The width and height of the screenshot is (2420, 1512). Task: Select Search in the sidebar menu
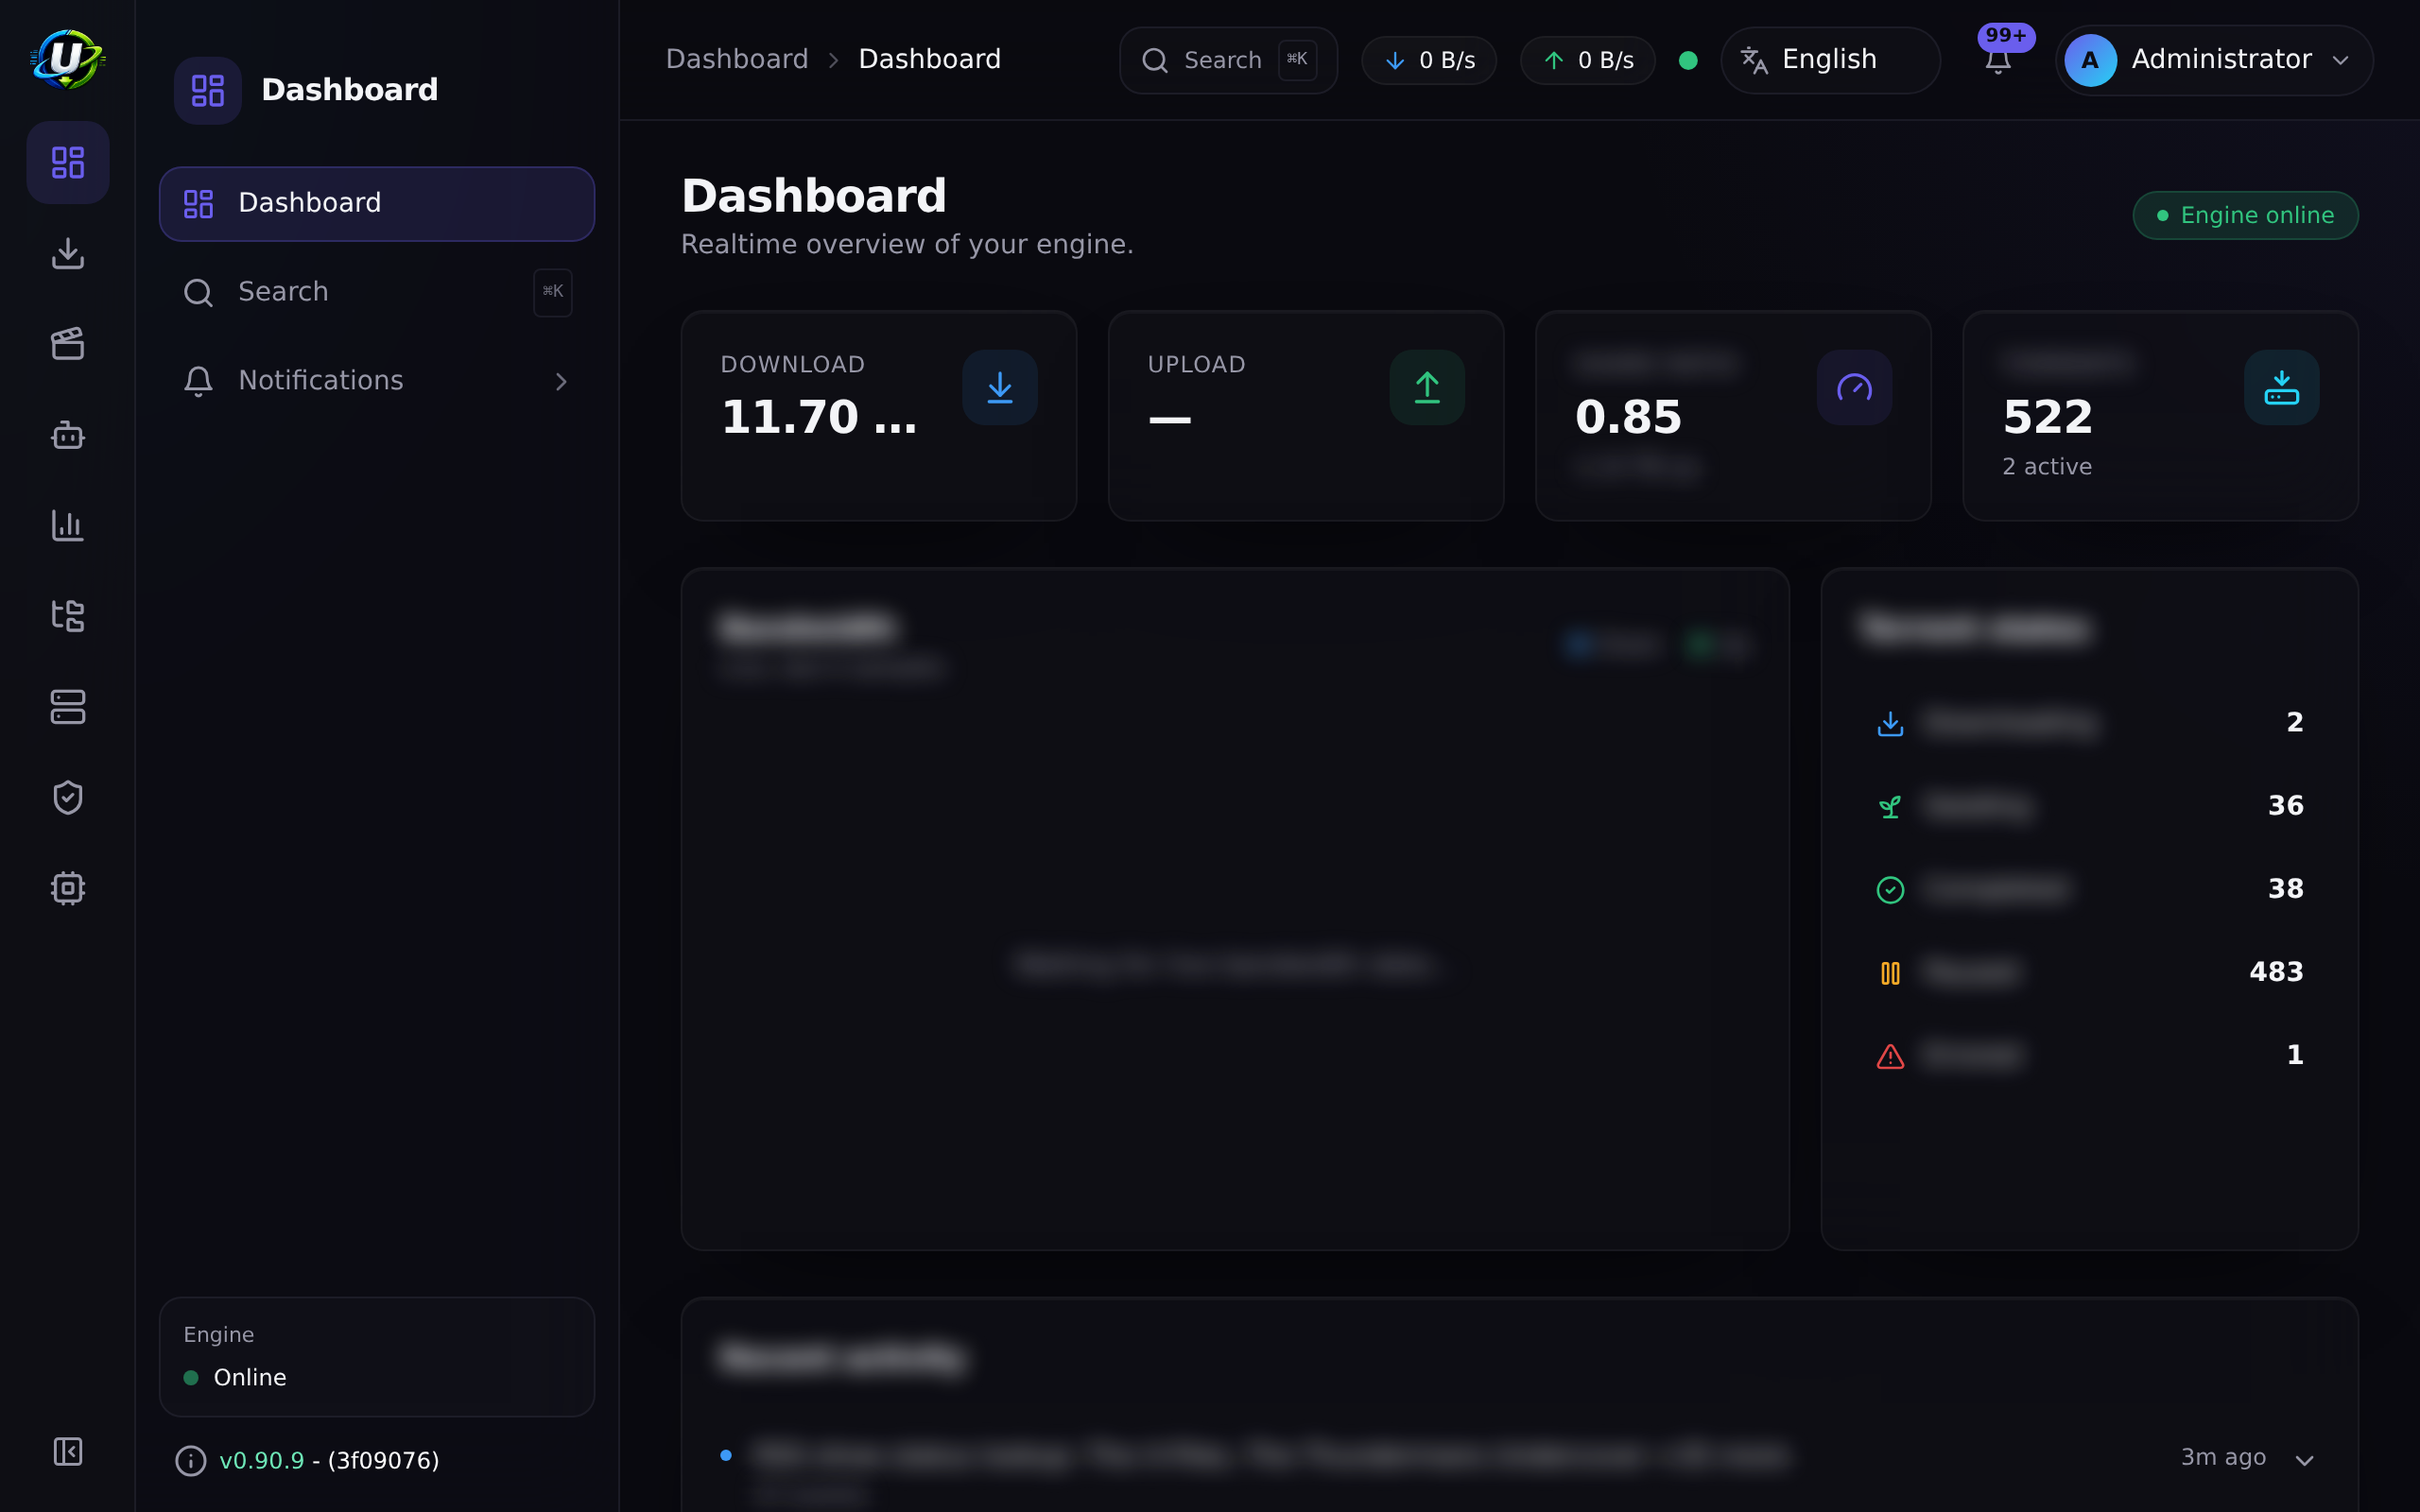pos(377,292)
